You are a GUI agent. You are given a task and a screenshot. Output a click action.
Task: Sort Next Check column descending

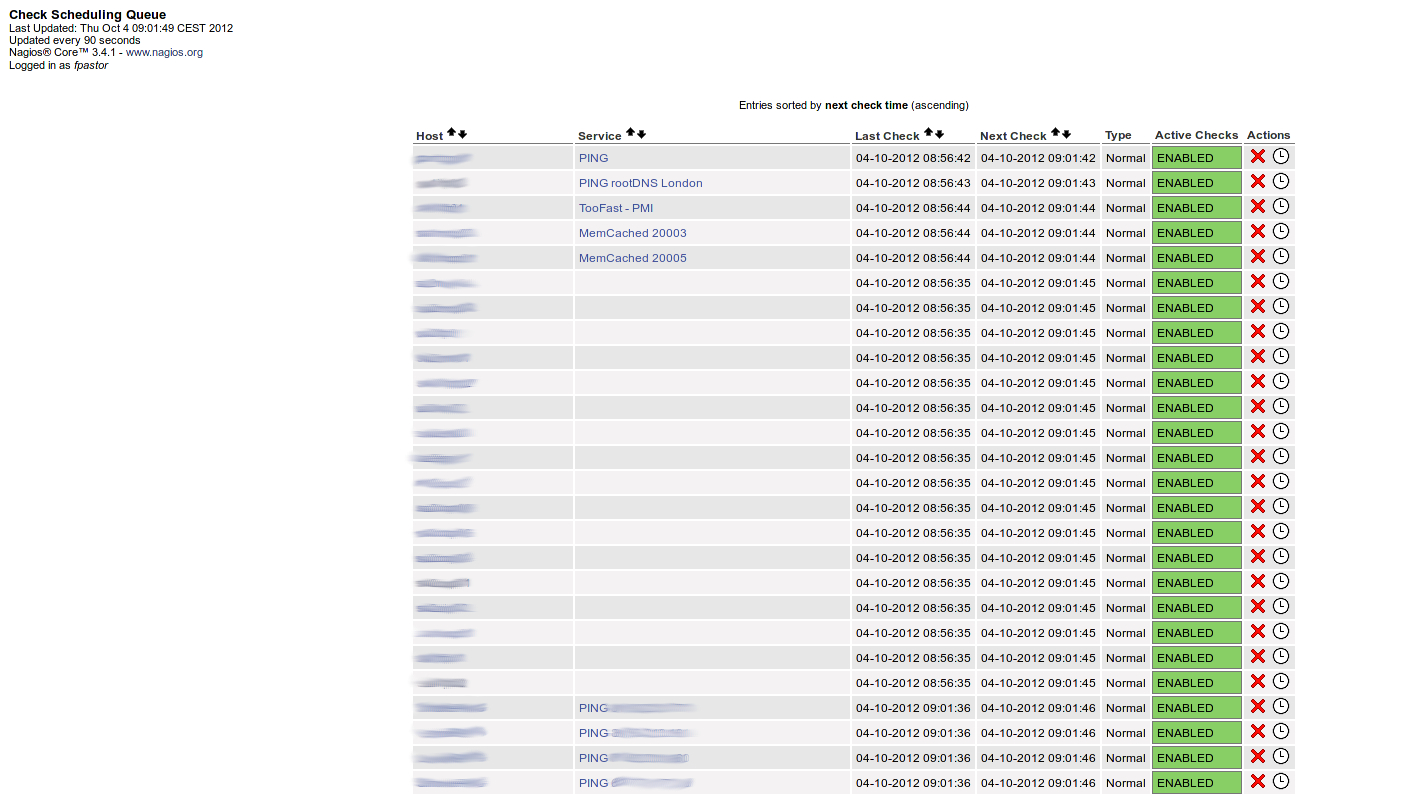(x=1066, y=134)
